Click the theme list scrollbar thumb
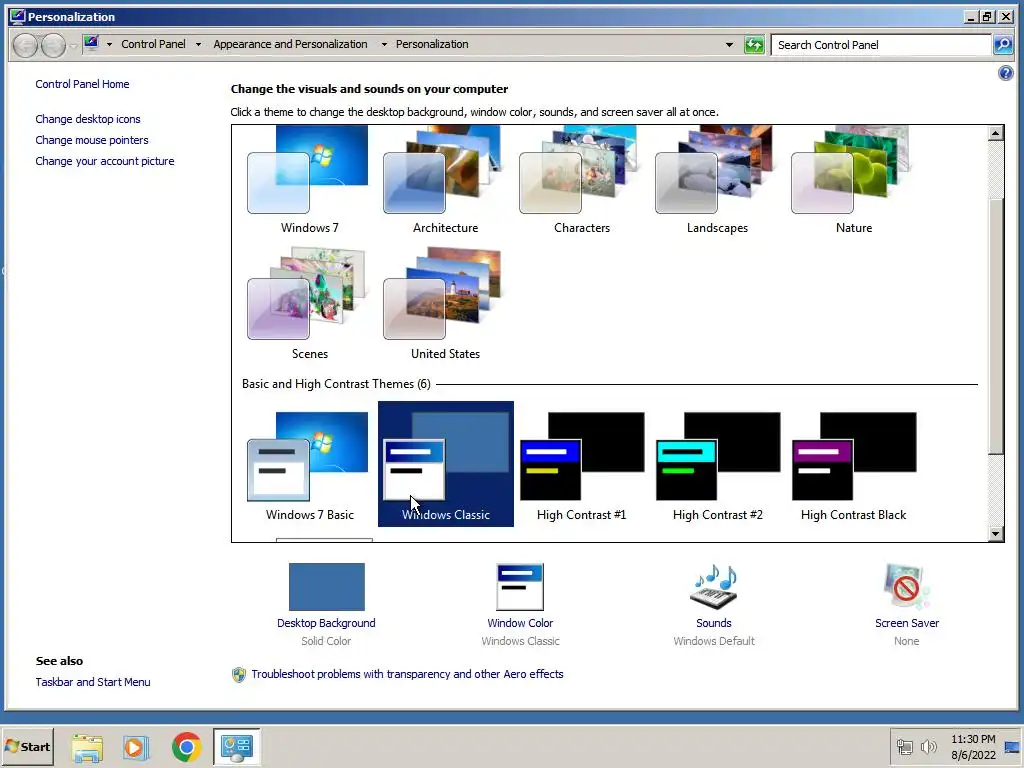The image size is (1024, 768). point(995,326)
